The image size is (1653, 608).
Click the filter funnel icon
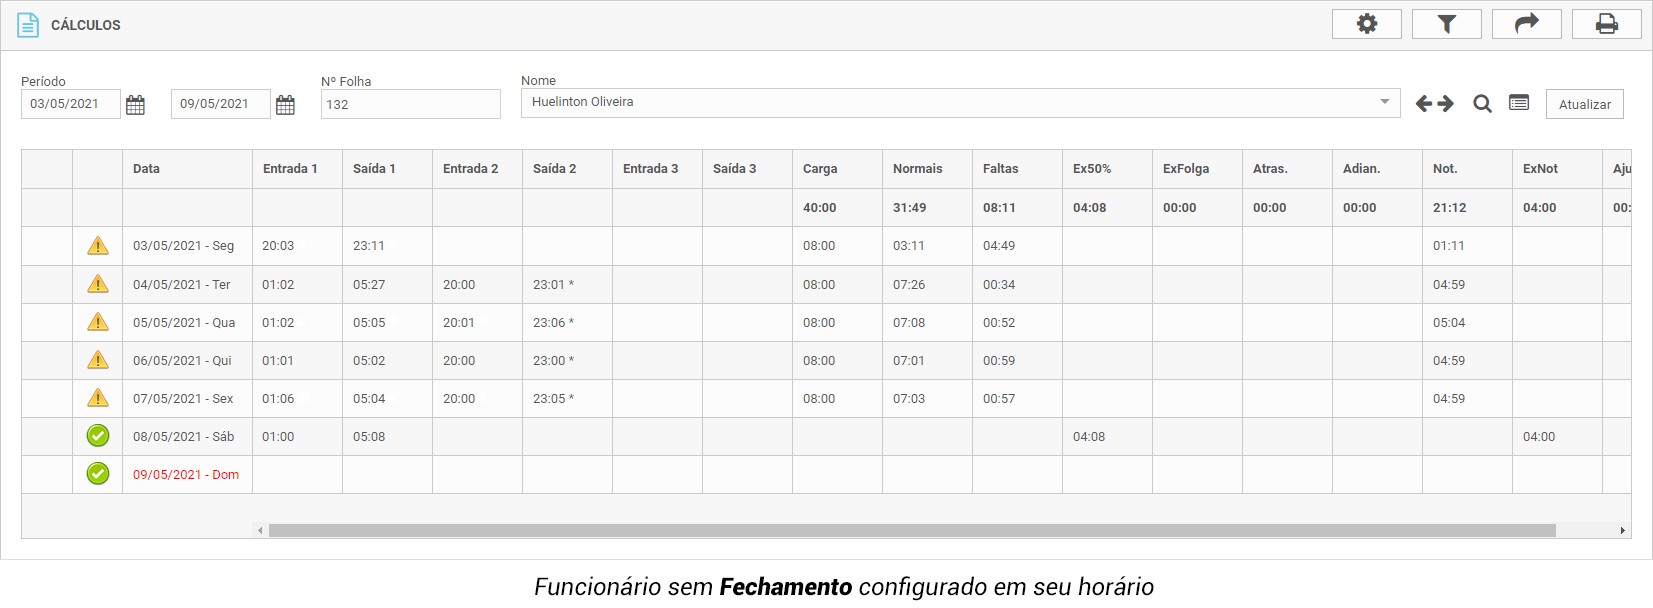pyautogui.click(x=1446, y=24)
